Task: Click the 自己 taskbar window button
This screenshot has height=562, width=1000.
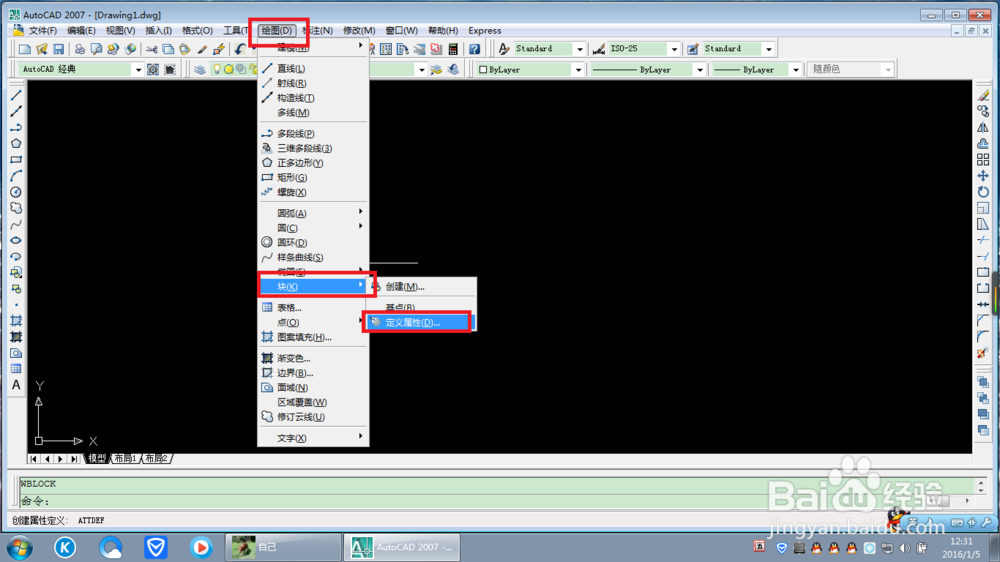Action: [x=283, y=547]
